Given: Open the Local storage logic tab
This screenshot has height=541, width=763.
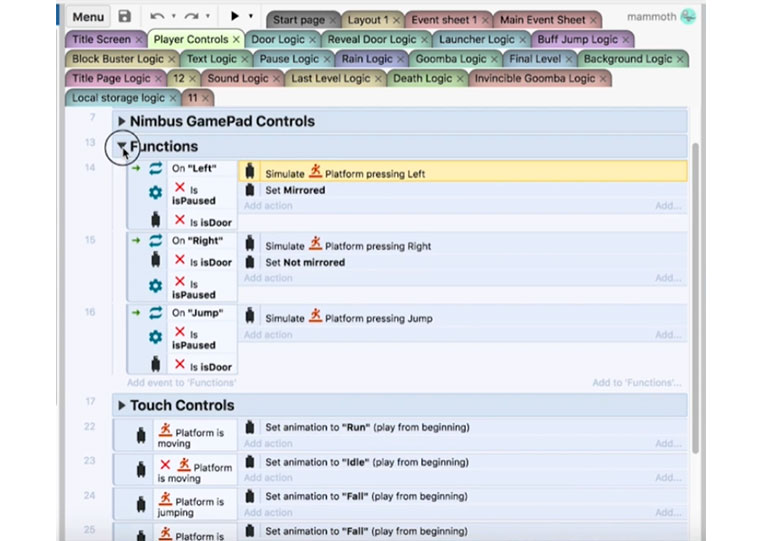Looking at the screenshot, I should 118,98.
